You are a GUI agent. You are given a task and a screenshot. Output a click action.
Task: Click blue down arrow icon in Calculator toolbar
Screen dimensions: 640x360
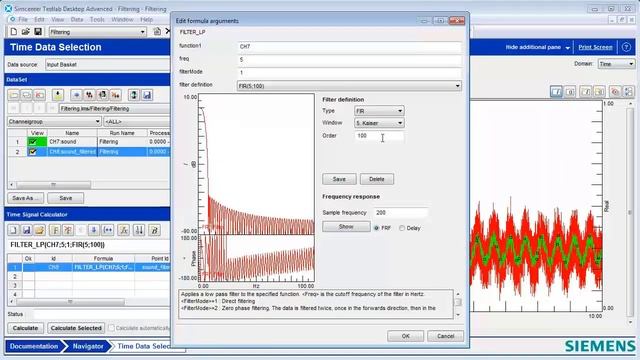pos(94,230)
